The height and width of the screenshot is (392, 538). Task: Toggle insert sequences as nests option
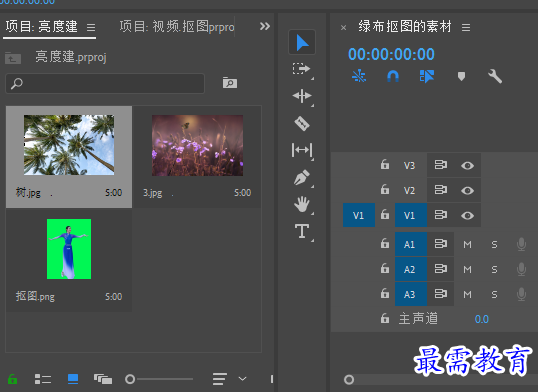coord(359,76)
